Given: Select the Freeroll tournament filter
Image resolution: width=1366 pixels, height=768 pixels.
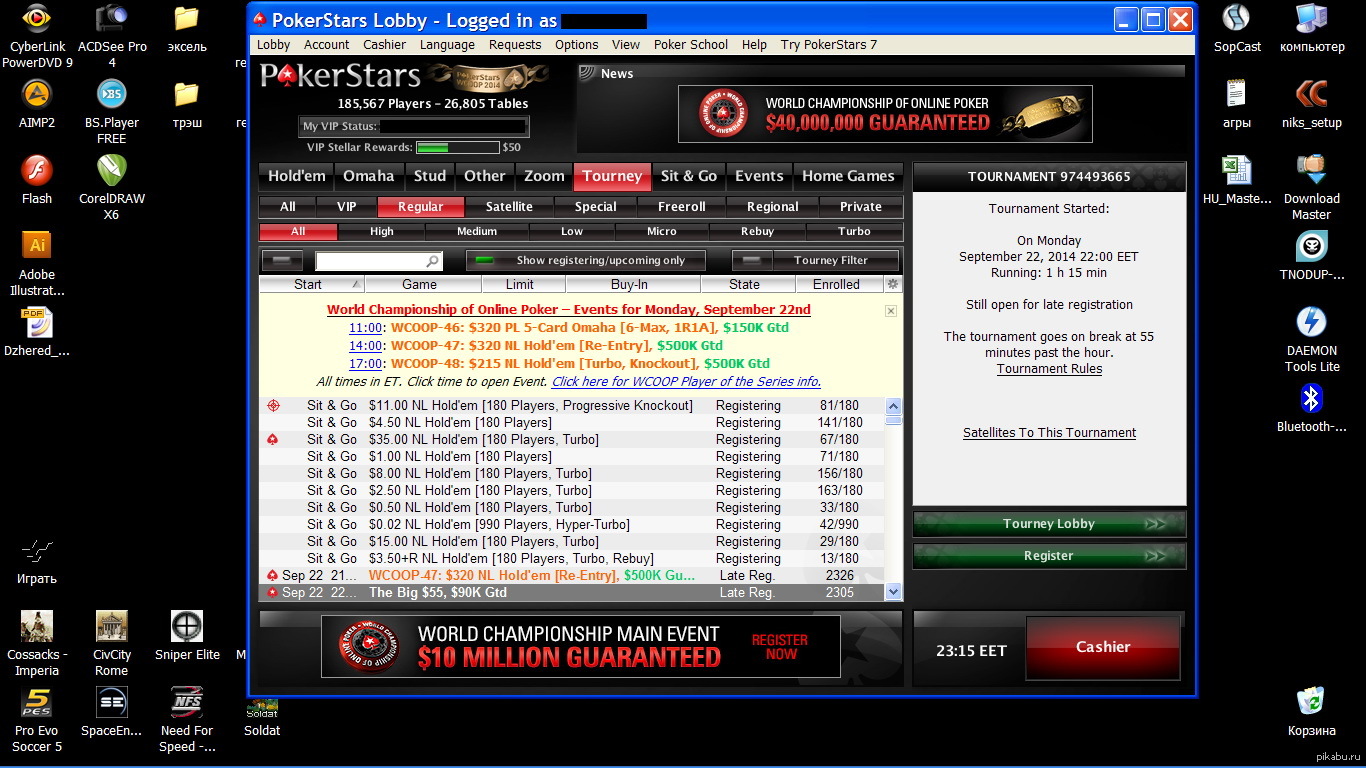Looking at the screenshot, I should coord(682,207).
